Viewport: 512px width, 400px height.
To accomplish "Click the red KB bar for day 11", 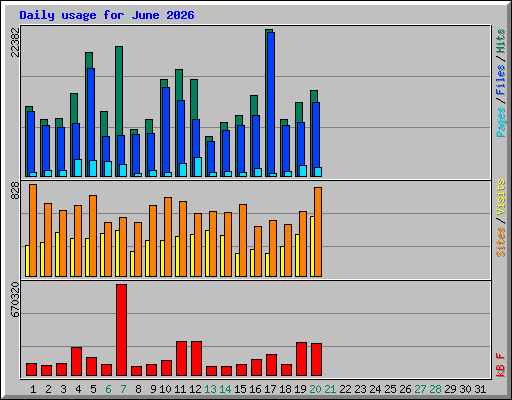I will [181, 359].
